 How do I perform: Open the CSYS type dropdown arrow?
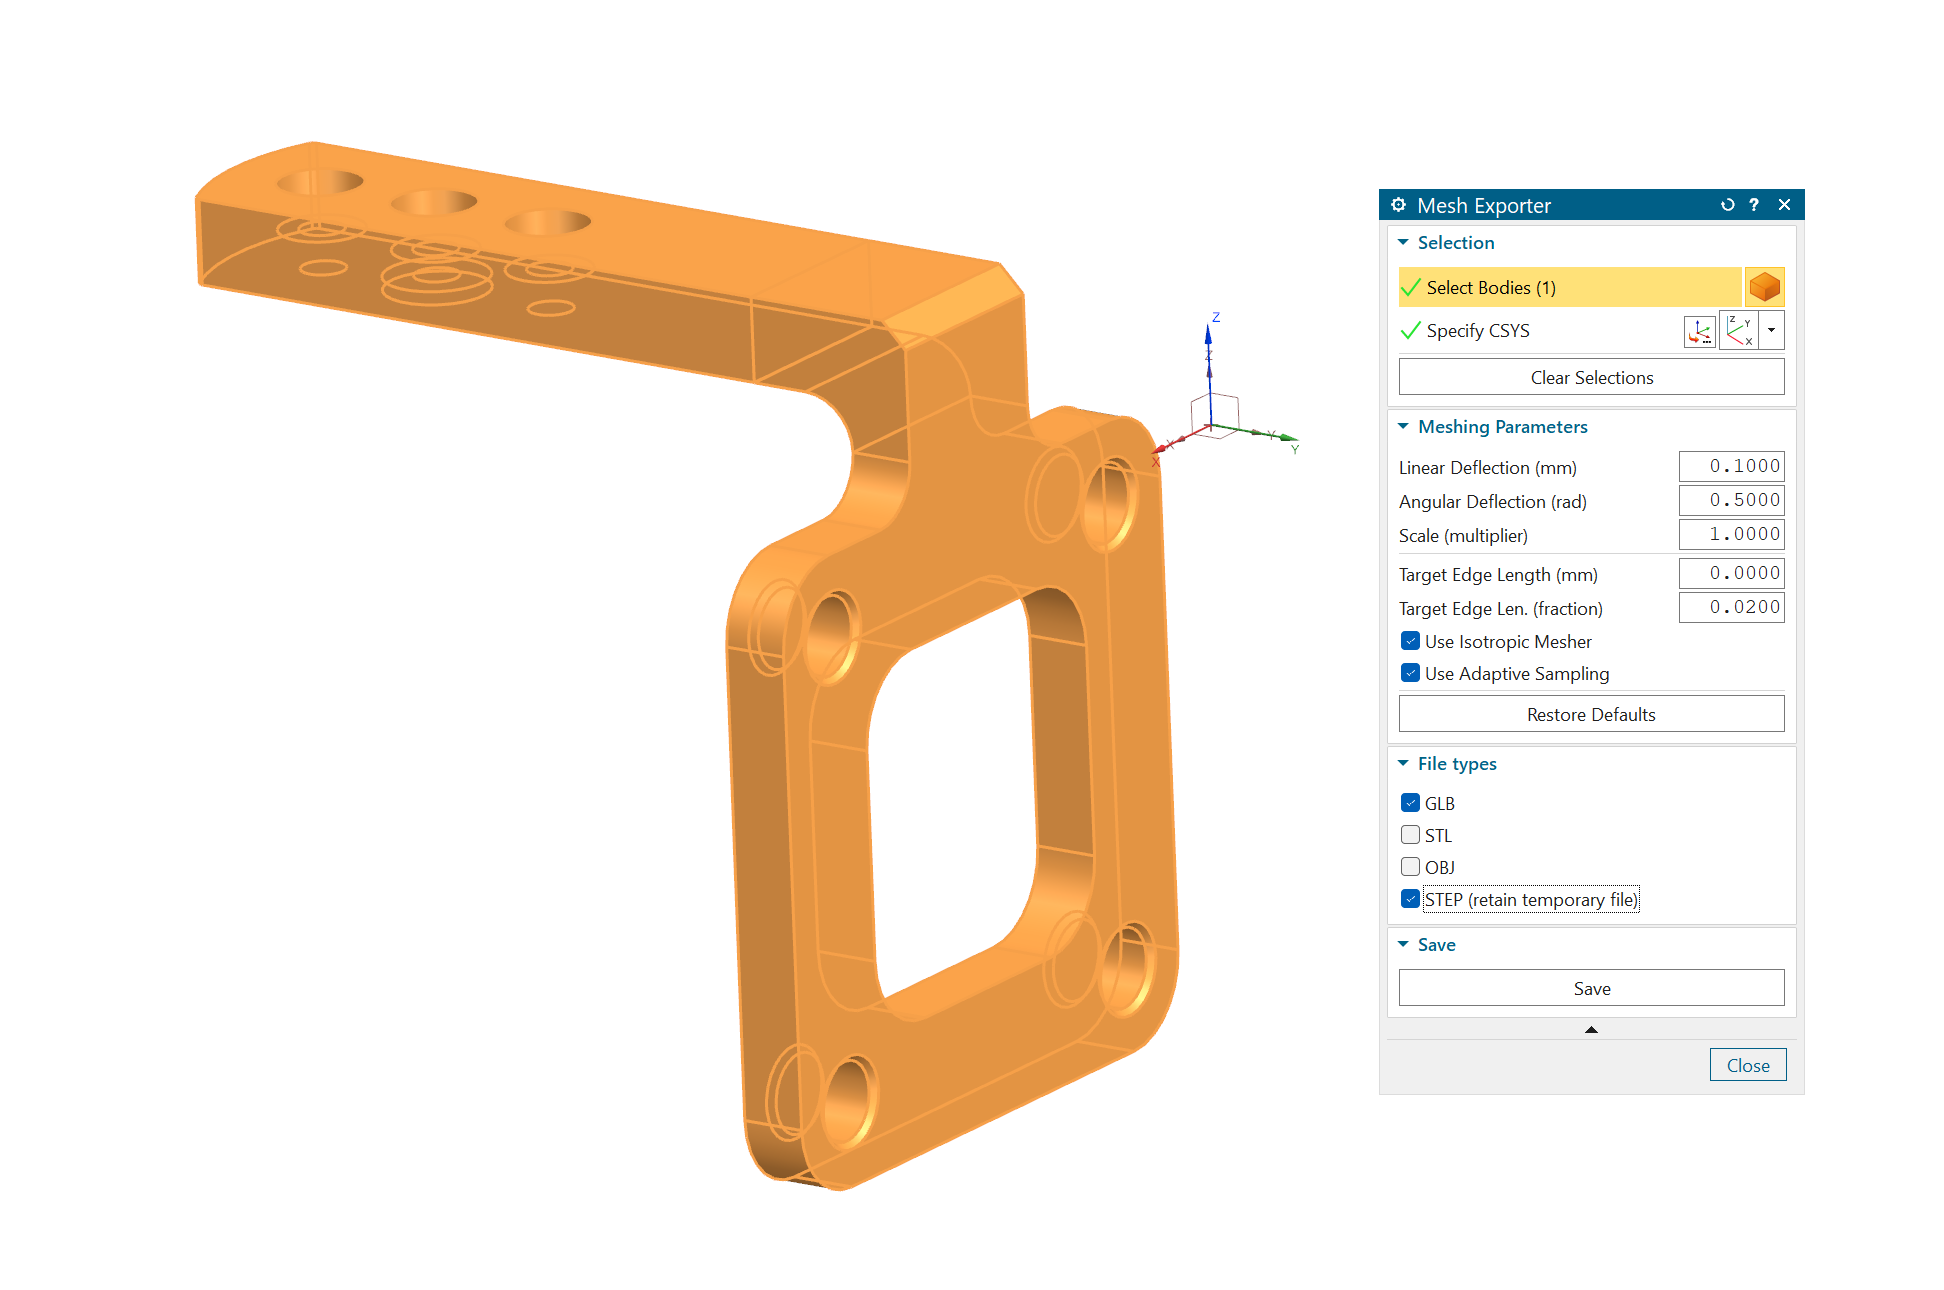tap(1771, 331)
